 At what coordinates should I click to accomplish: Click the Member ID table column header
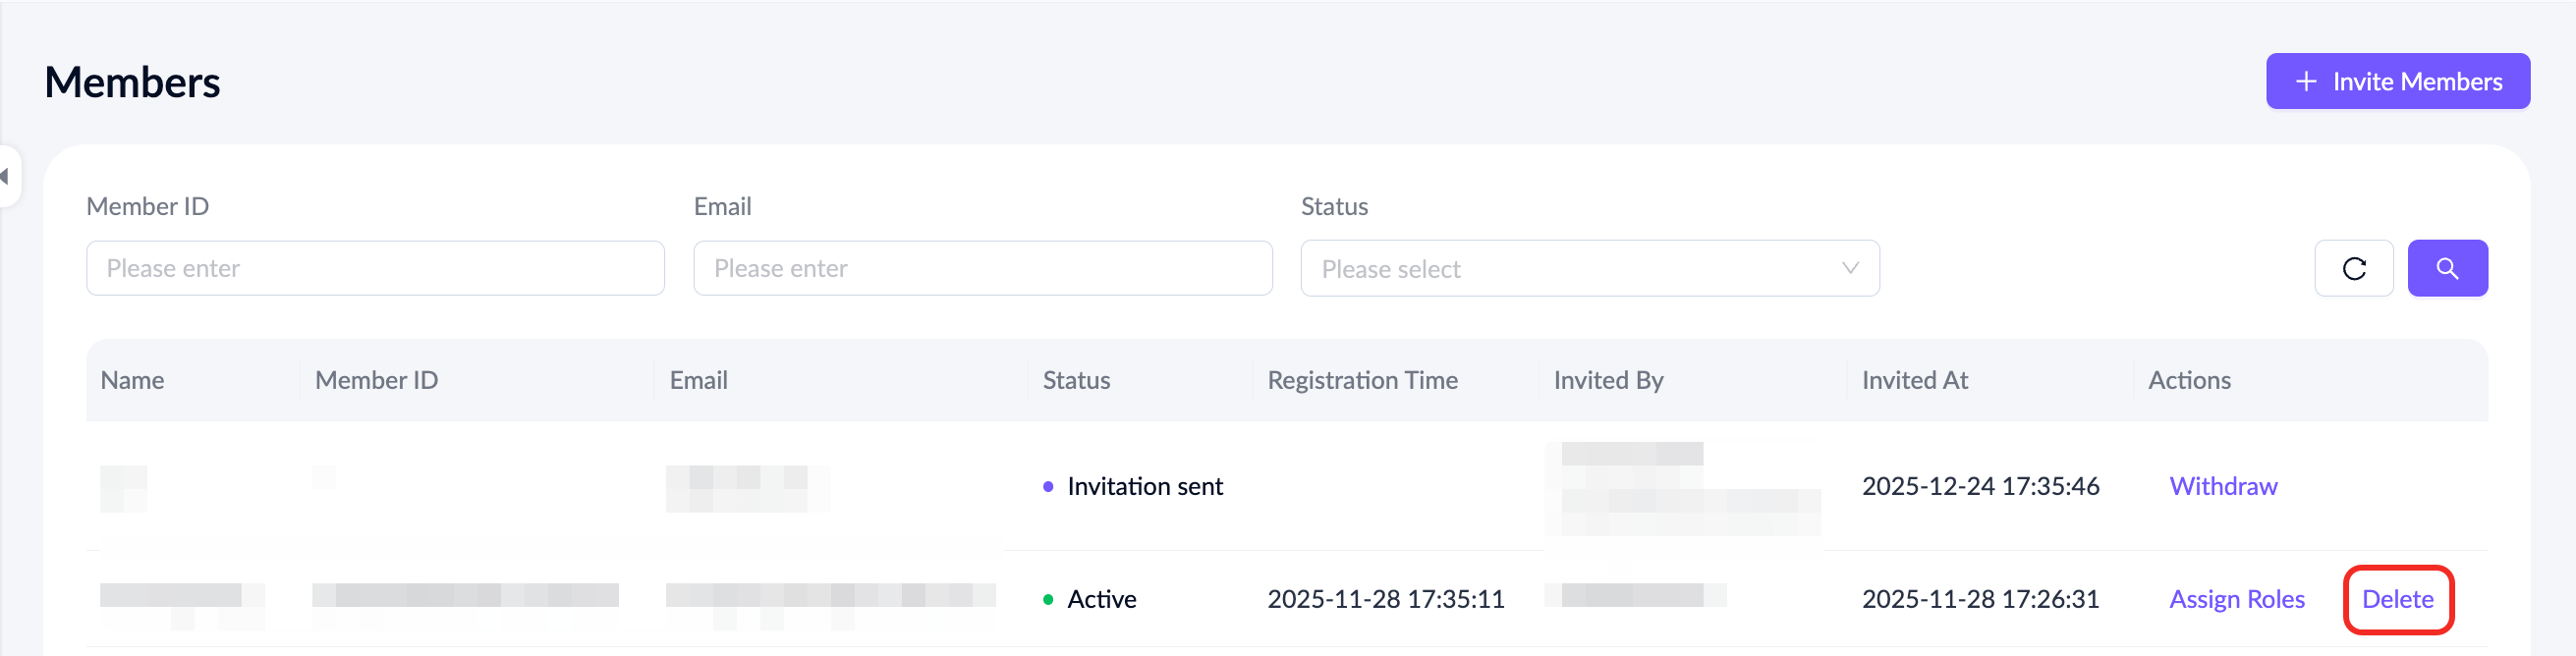tap(376, 380)
